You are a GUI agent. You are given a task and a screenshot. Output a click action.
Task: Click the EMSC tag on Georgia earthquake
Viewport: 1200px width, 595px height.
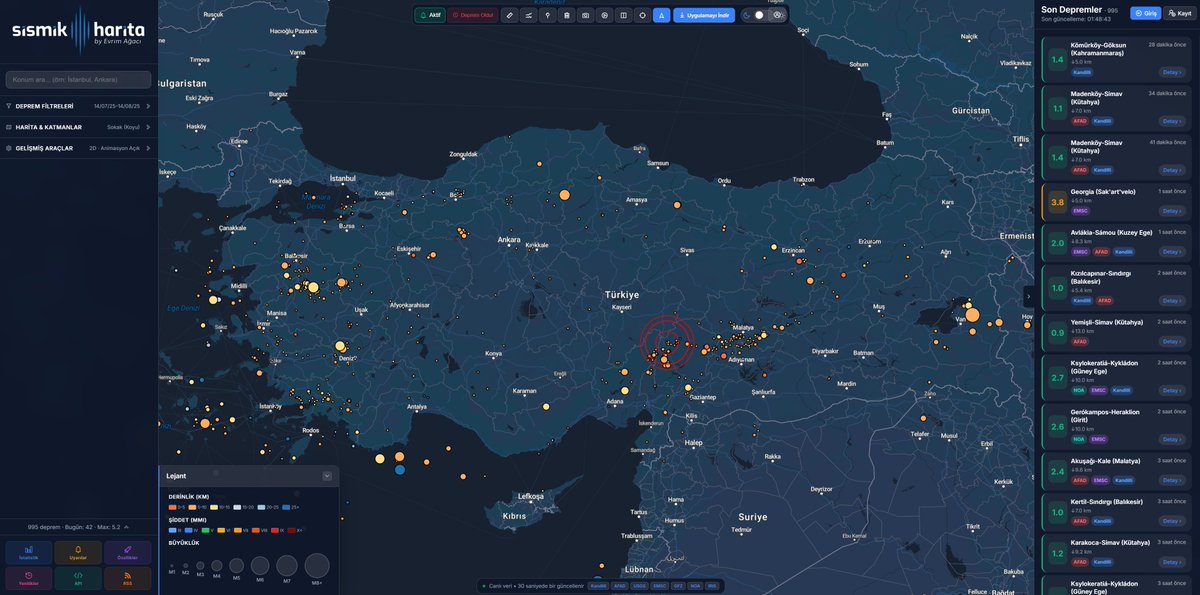[x=1081, y=211]
